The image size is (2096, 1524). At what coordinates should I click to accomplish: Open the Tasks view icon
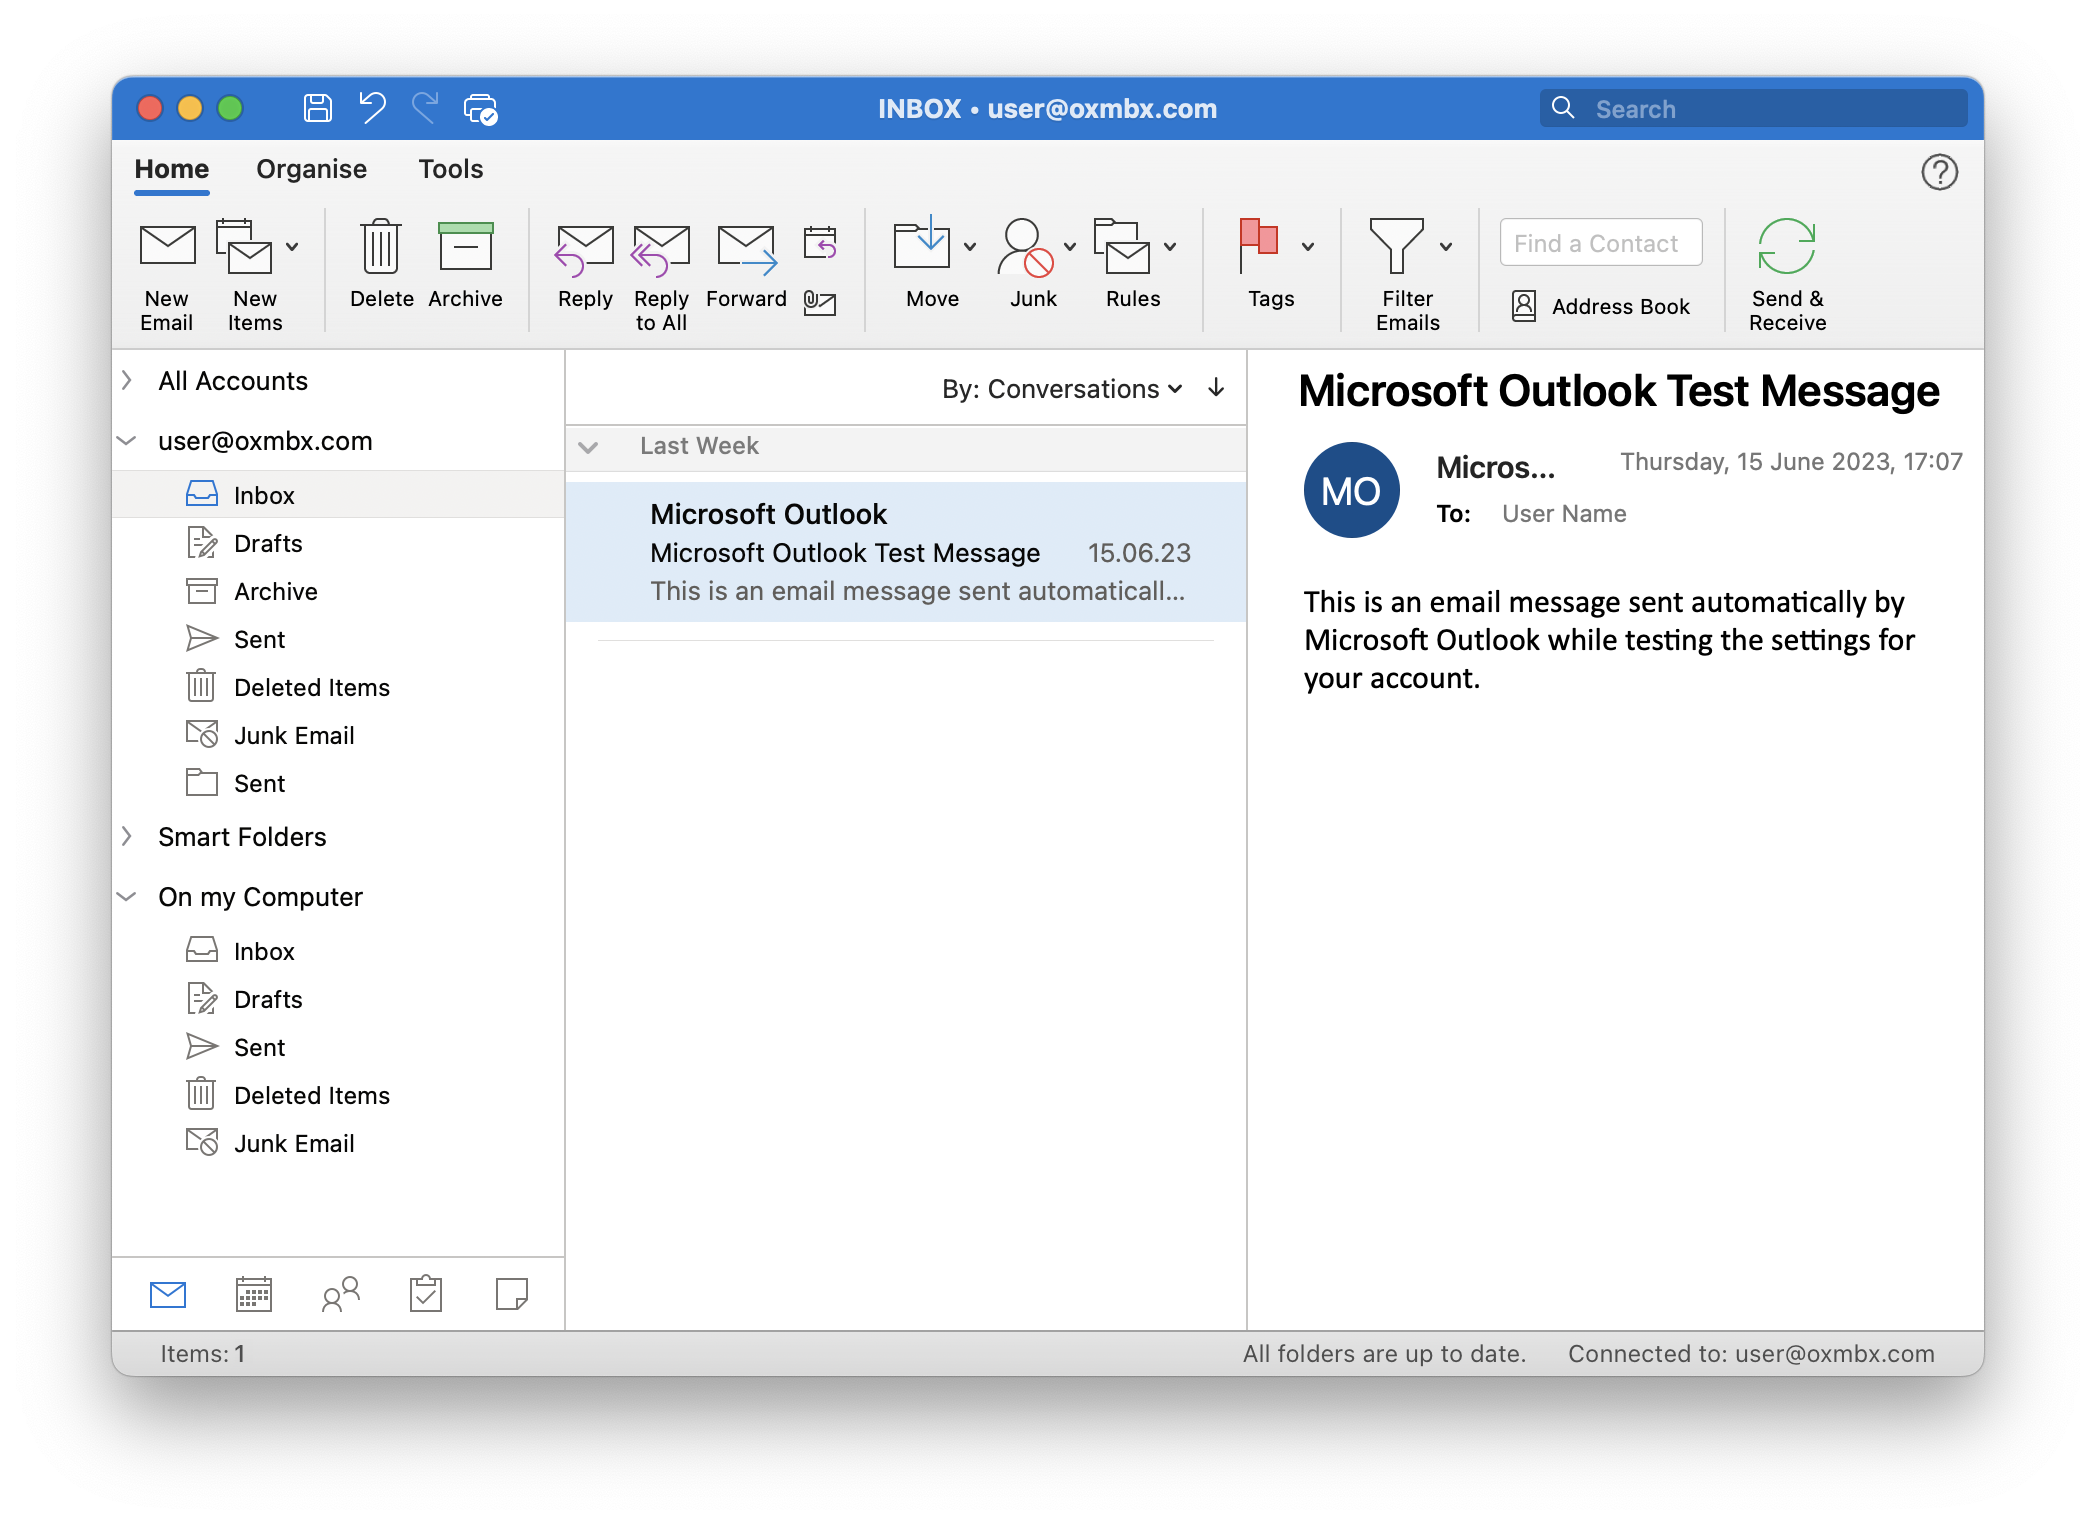tap(426, 1294)
